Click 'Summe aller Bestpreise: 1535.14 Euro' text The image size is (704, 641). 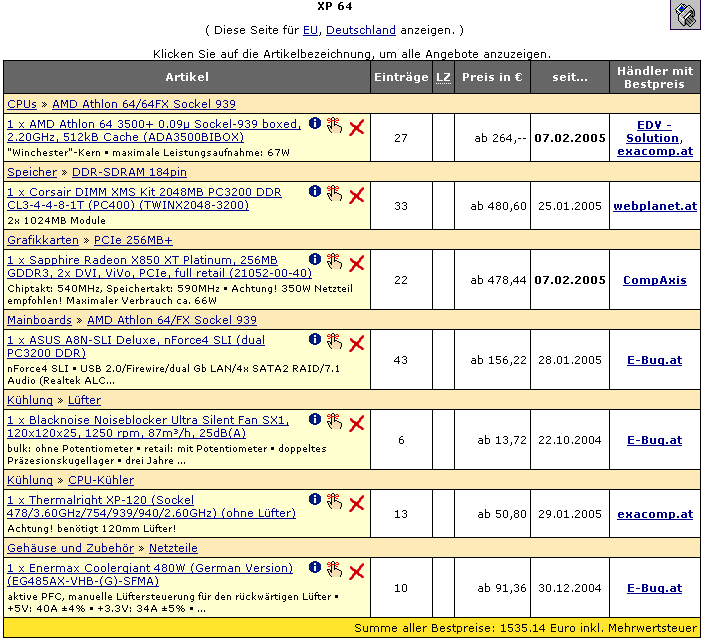(464, 628)
